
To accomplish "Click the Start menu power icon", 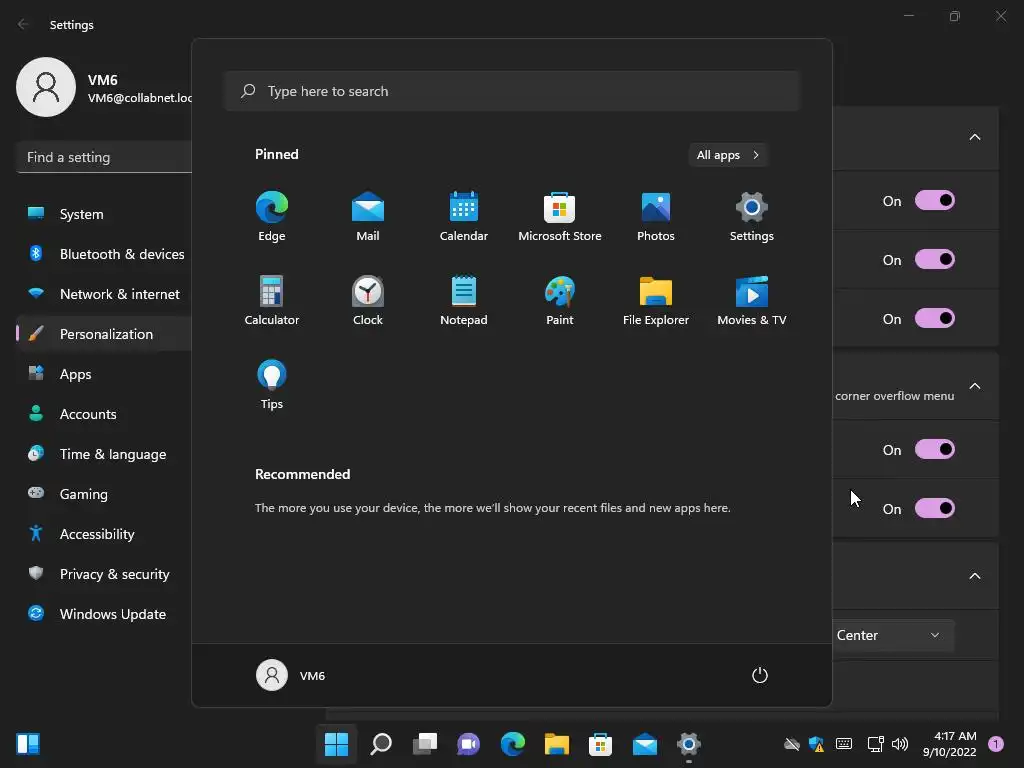I will [x=760, y=675].
